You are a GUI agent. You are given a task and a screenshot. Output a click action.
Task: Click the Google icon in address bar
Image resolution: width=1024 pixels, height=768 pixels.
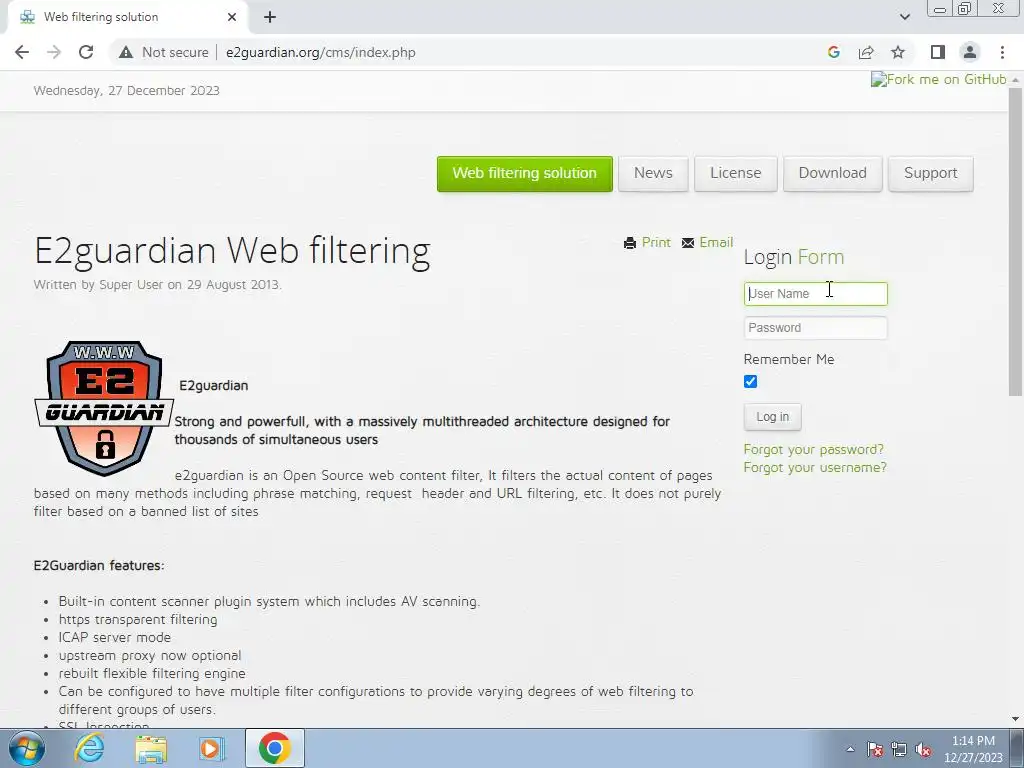833,52
